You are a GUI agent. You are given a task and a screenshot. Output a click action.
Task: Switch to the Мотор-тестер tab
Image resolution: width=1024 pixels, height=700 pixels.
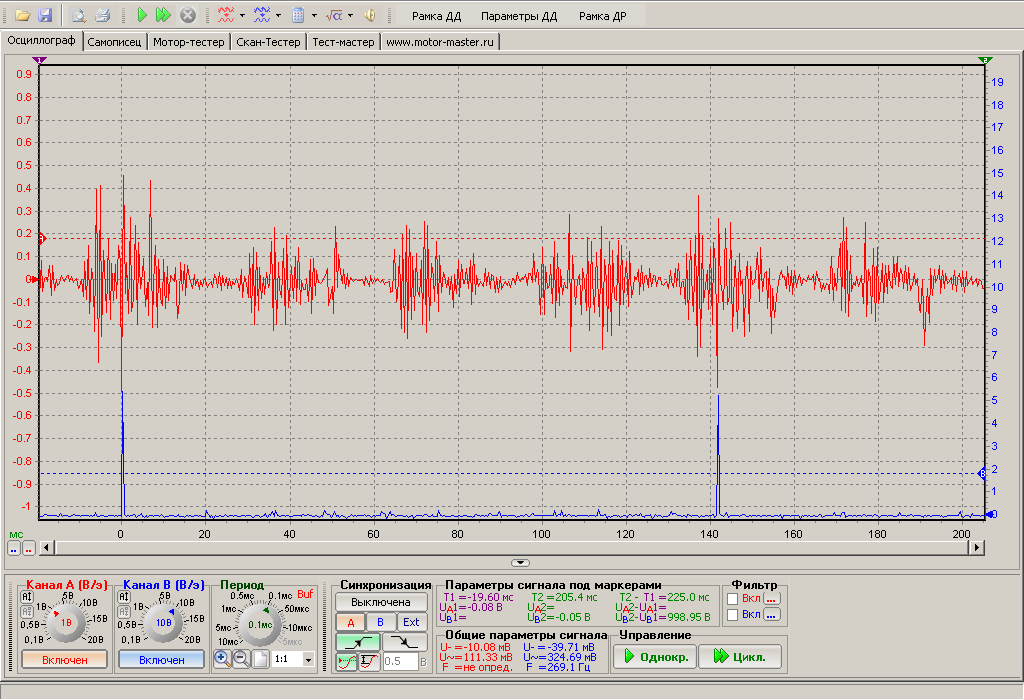click(189, 42)
